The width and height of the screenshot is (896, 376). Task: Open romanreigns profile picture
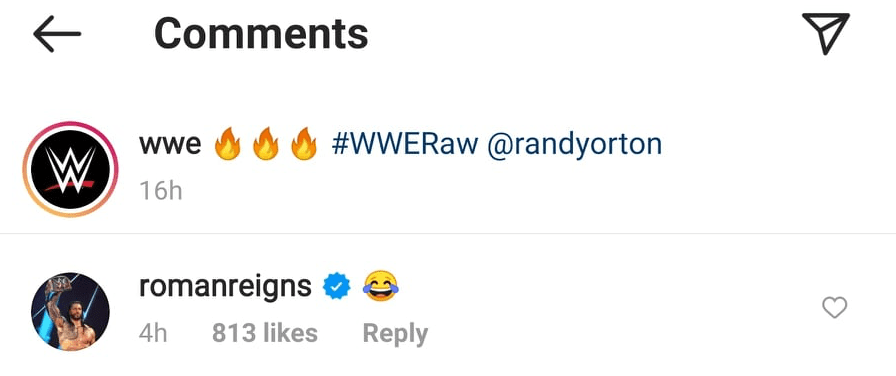click(x=70, y=311)
